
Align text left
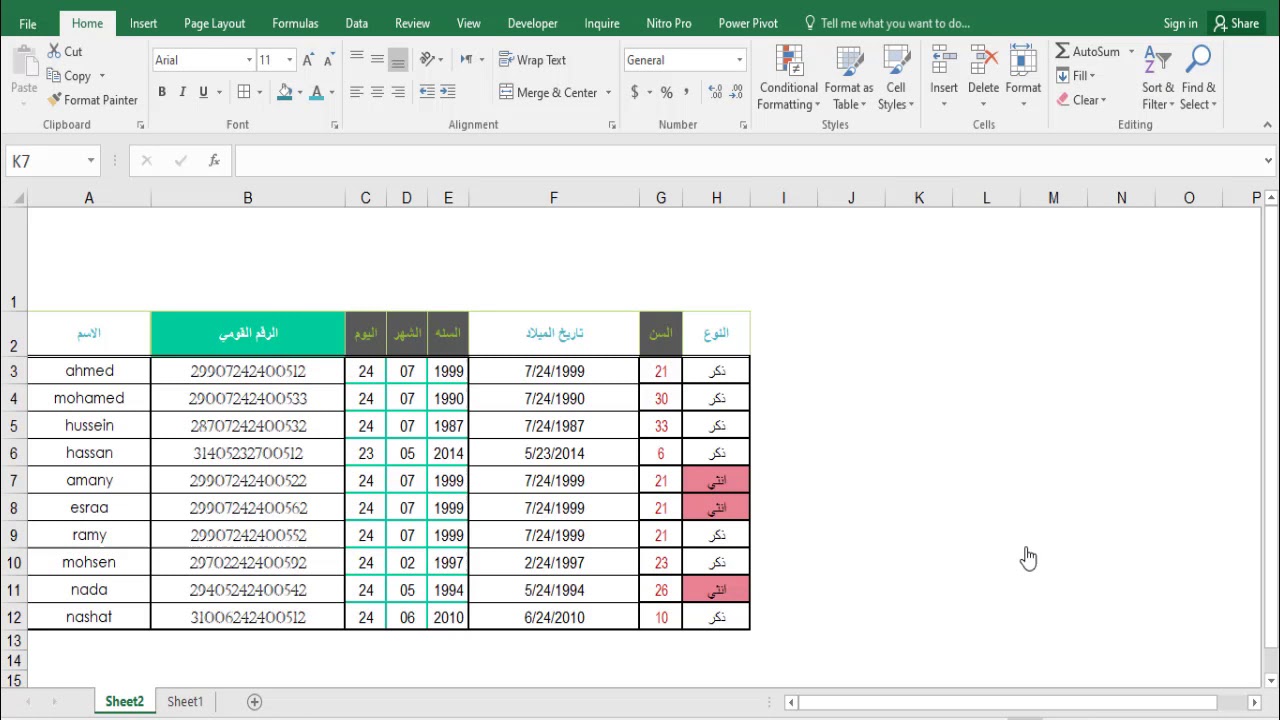pos(357,92)
